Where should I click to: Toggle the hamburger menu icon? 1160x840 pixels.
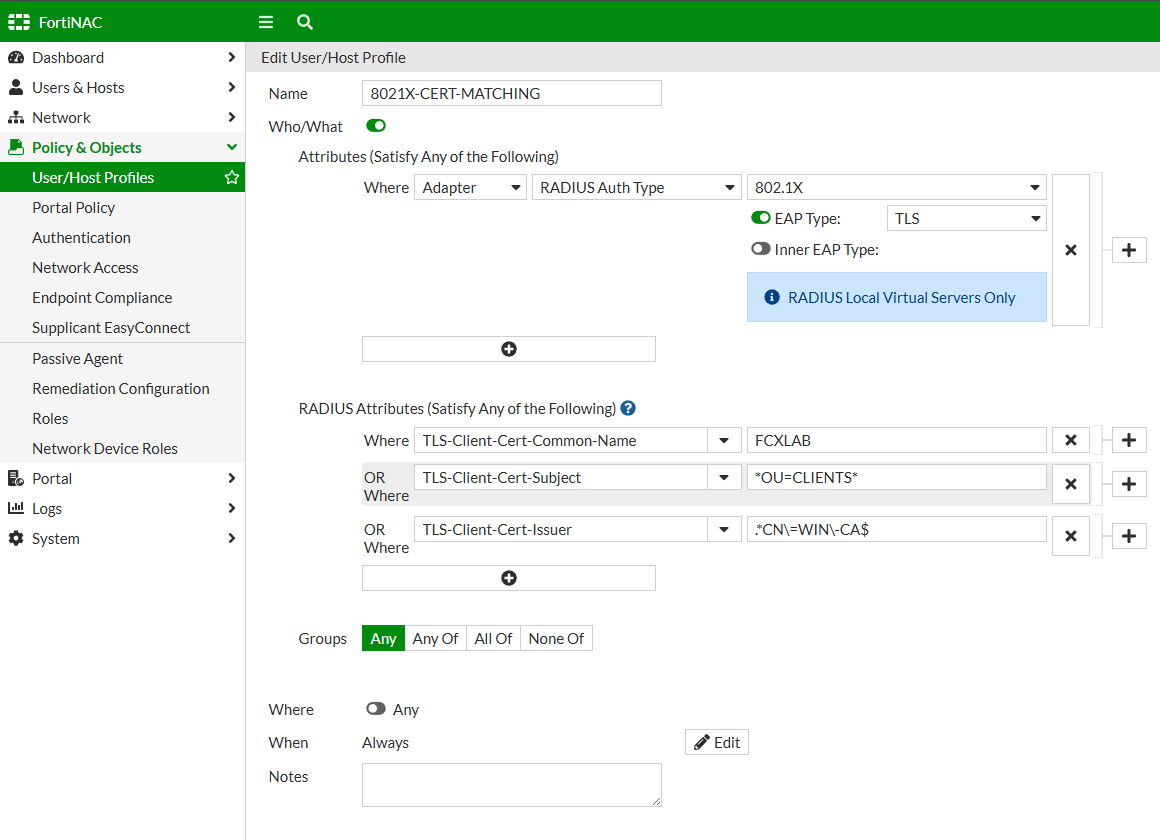(x=266, y=22)
